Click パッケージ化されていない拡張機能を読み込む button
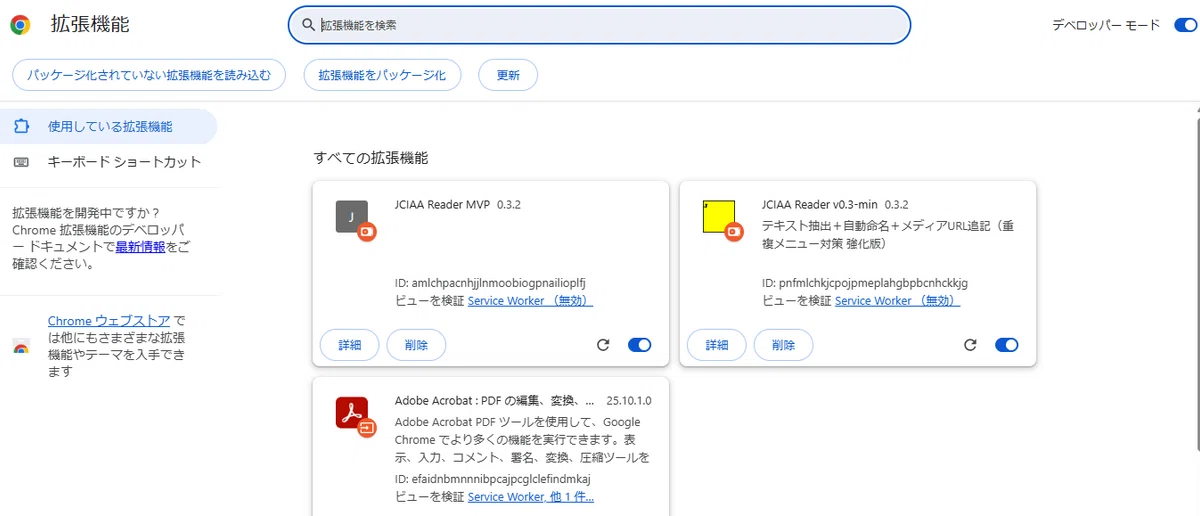The width and height of the screenshot is (1200, 516). click(x=149, y=75)
